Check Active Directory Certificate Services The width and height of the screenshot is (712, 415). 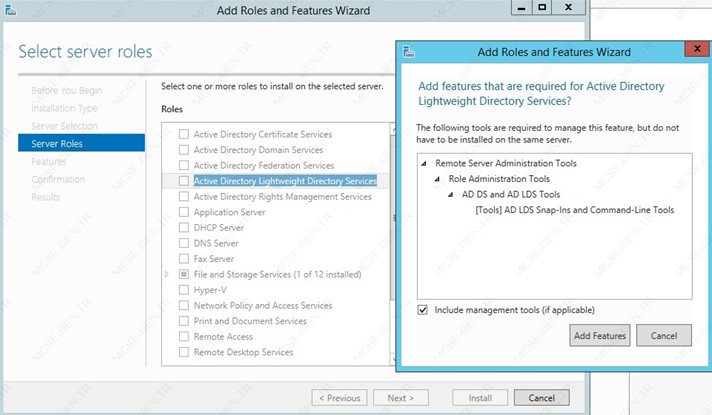tap(183, 134)
